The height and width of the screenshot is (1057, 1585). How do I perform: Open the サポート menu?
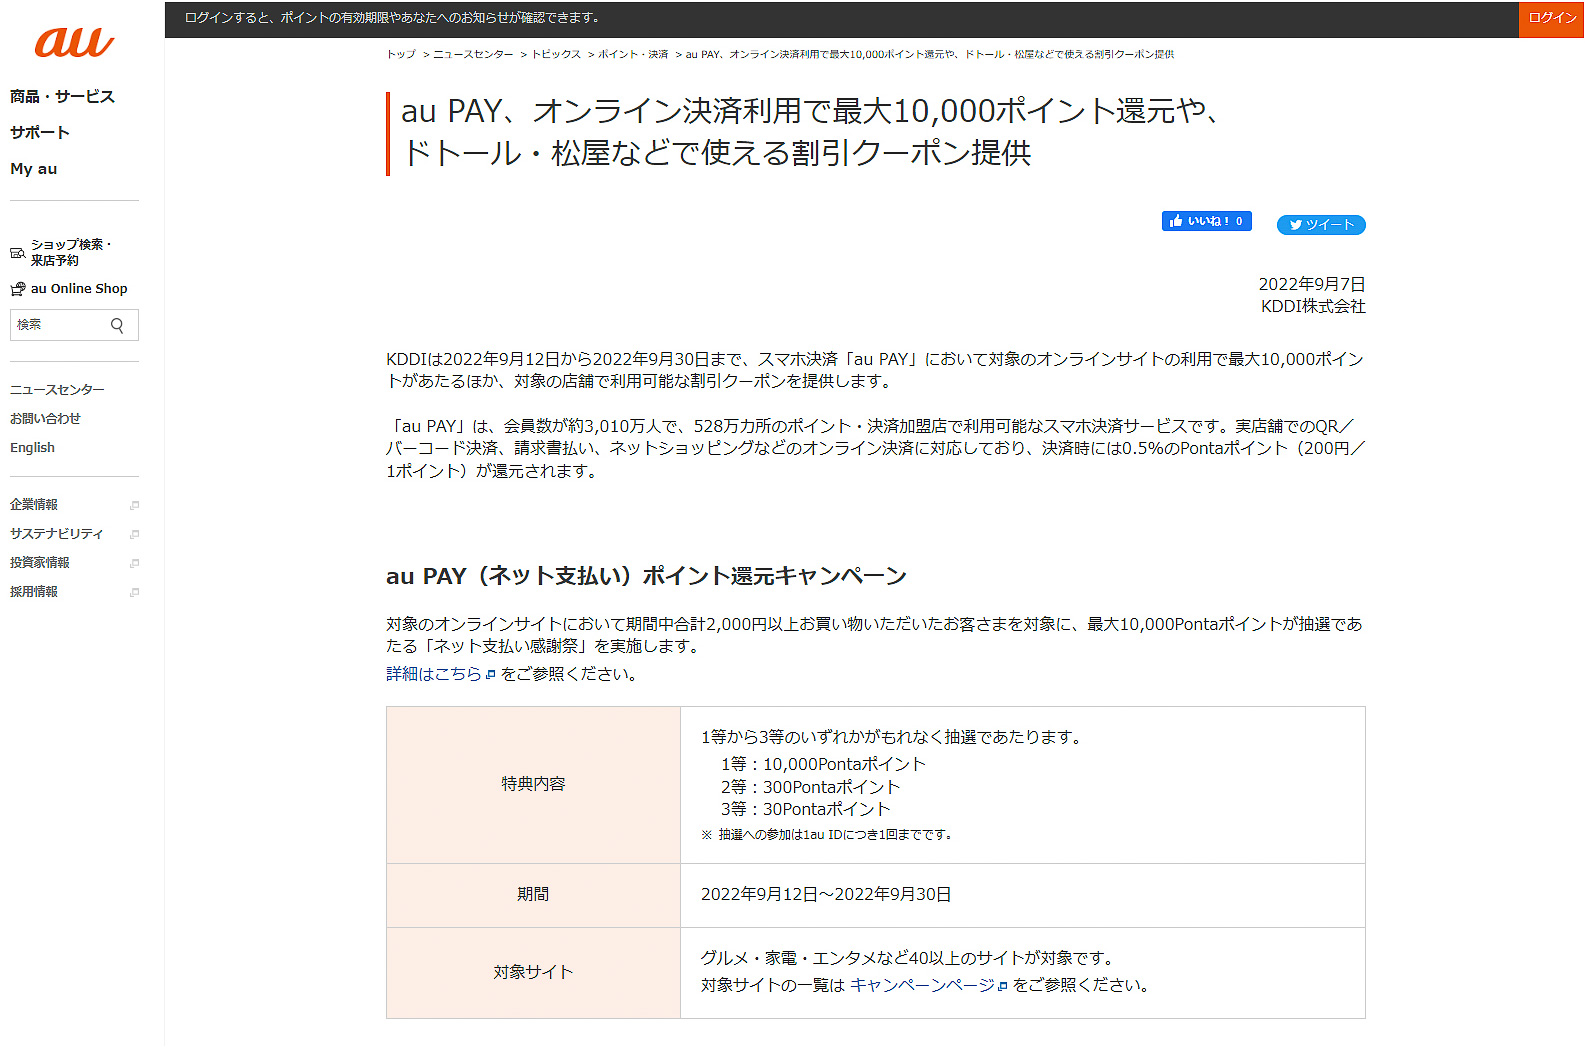coord(40,132)
